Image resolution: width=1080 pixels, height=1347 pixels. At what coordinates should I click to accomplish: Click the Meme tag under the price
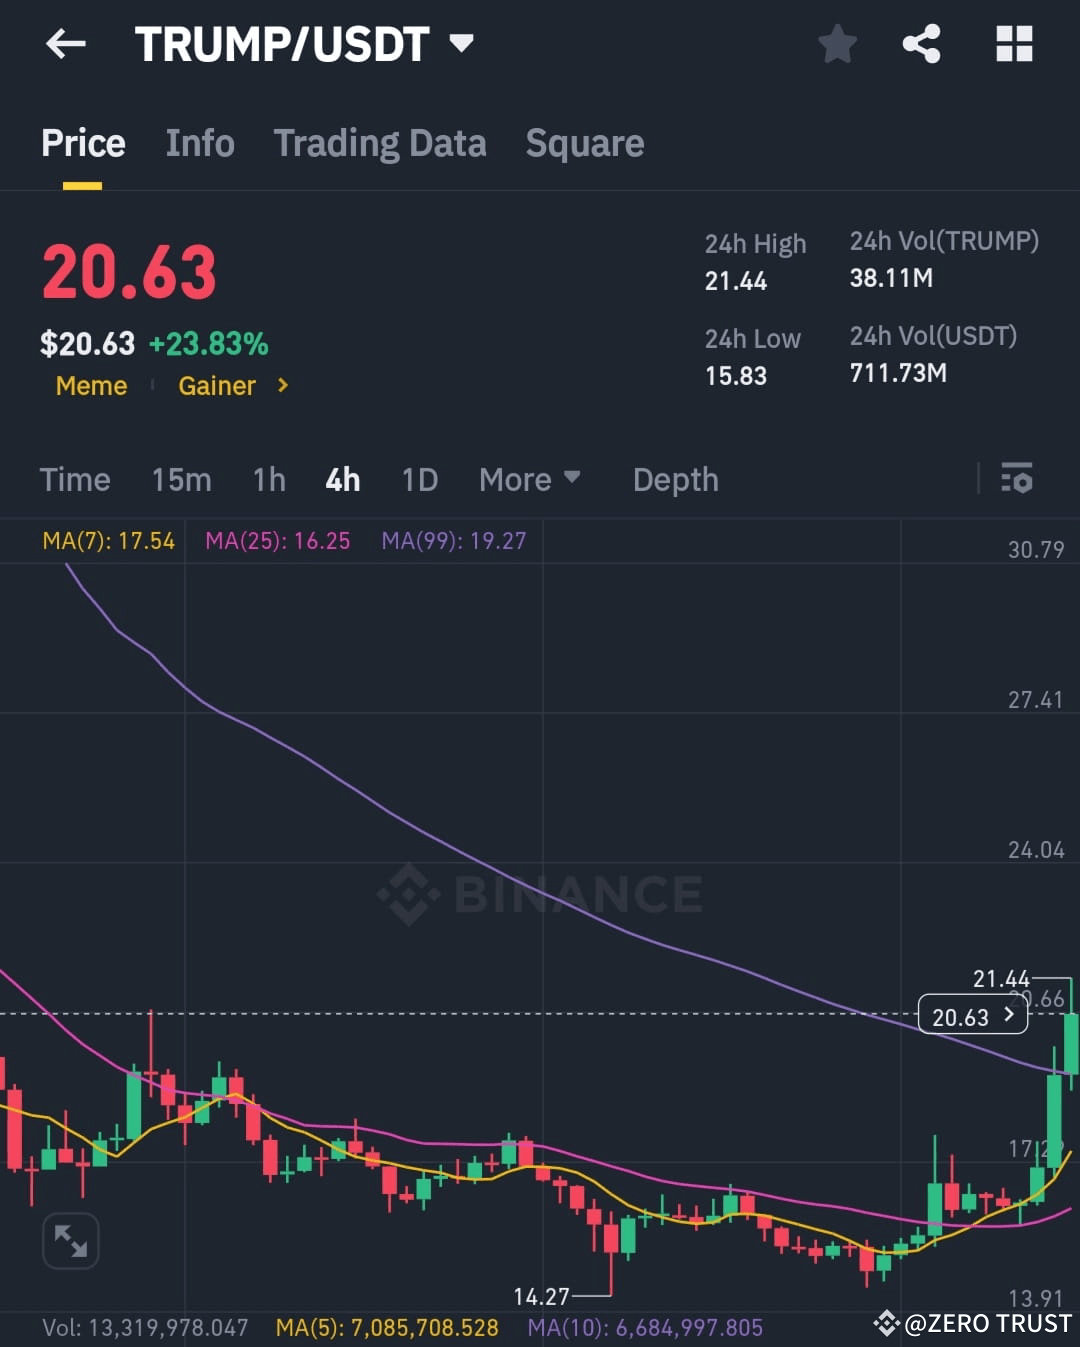(91, 386)
